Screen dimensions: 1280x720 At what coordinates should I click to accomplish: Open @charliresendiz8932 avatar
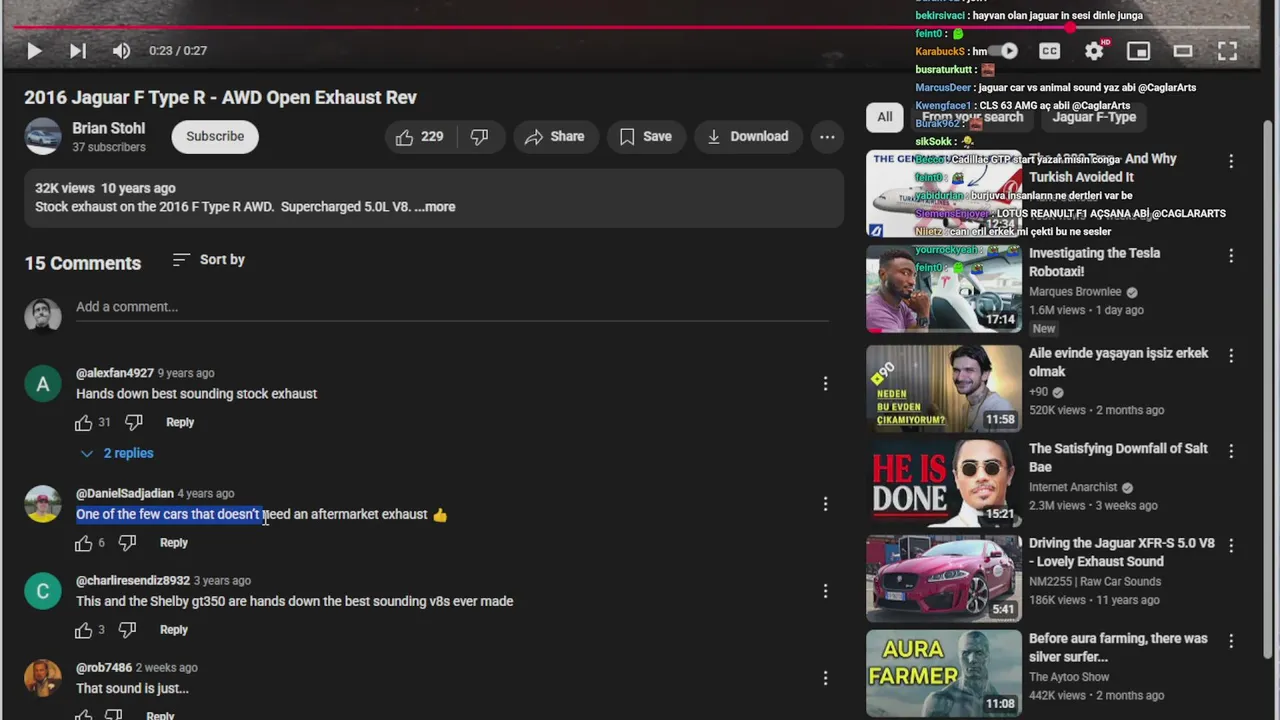point(43,591)
